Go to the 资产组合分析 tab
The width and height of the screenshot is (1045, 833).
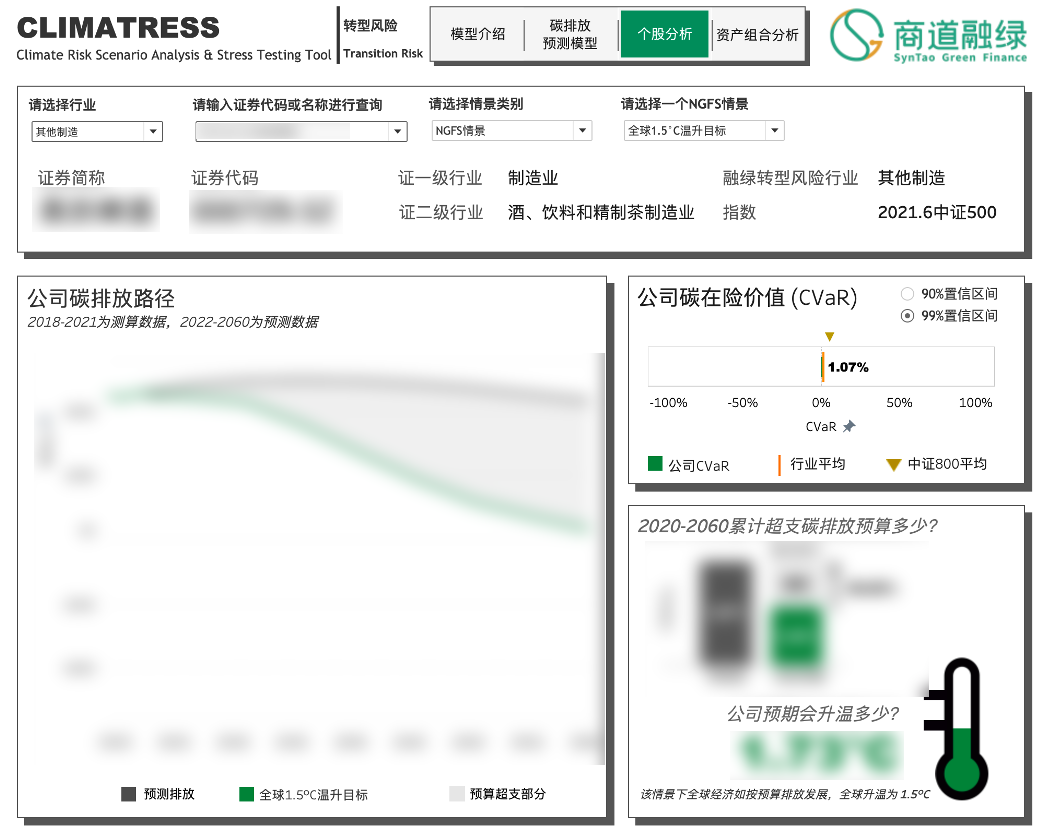pos(757,34)
